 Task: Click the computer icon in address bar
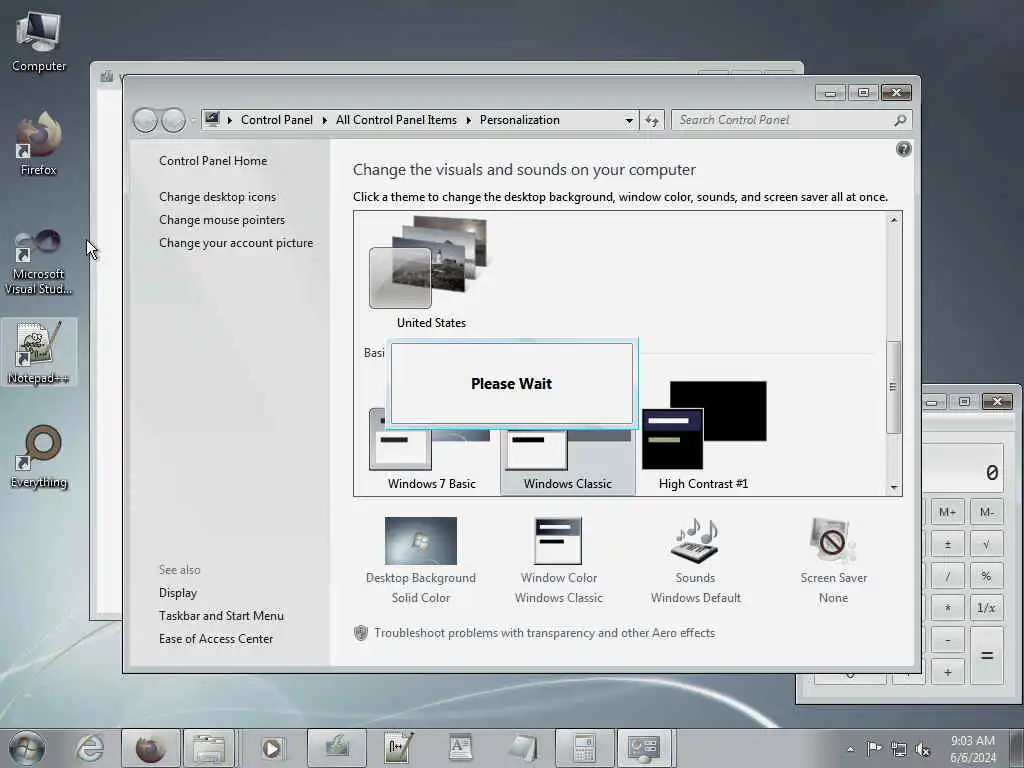click(212, 120)
